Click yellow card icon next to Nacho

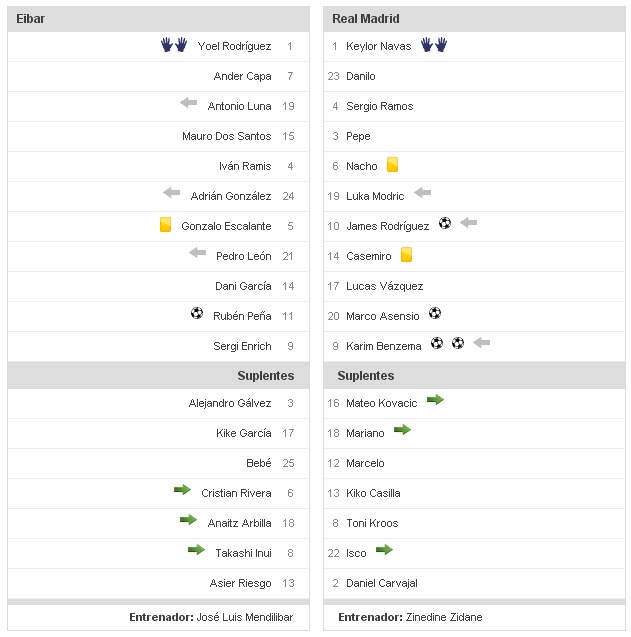tap(393, 165)
